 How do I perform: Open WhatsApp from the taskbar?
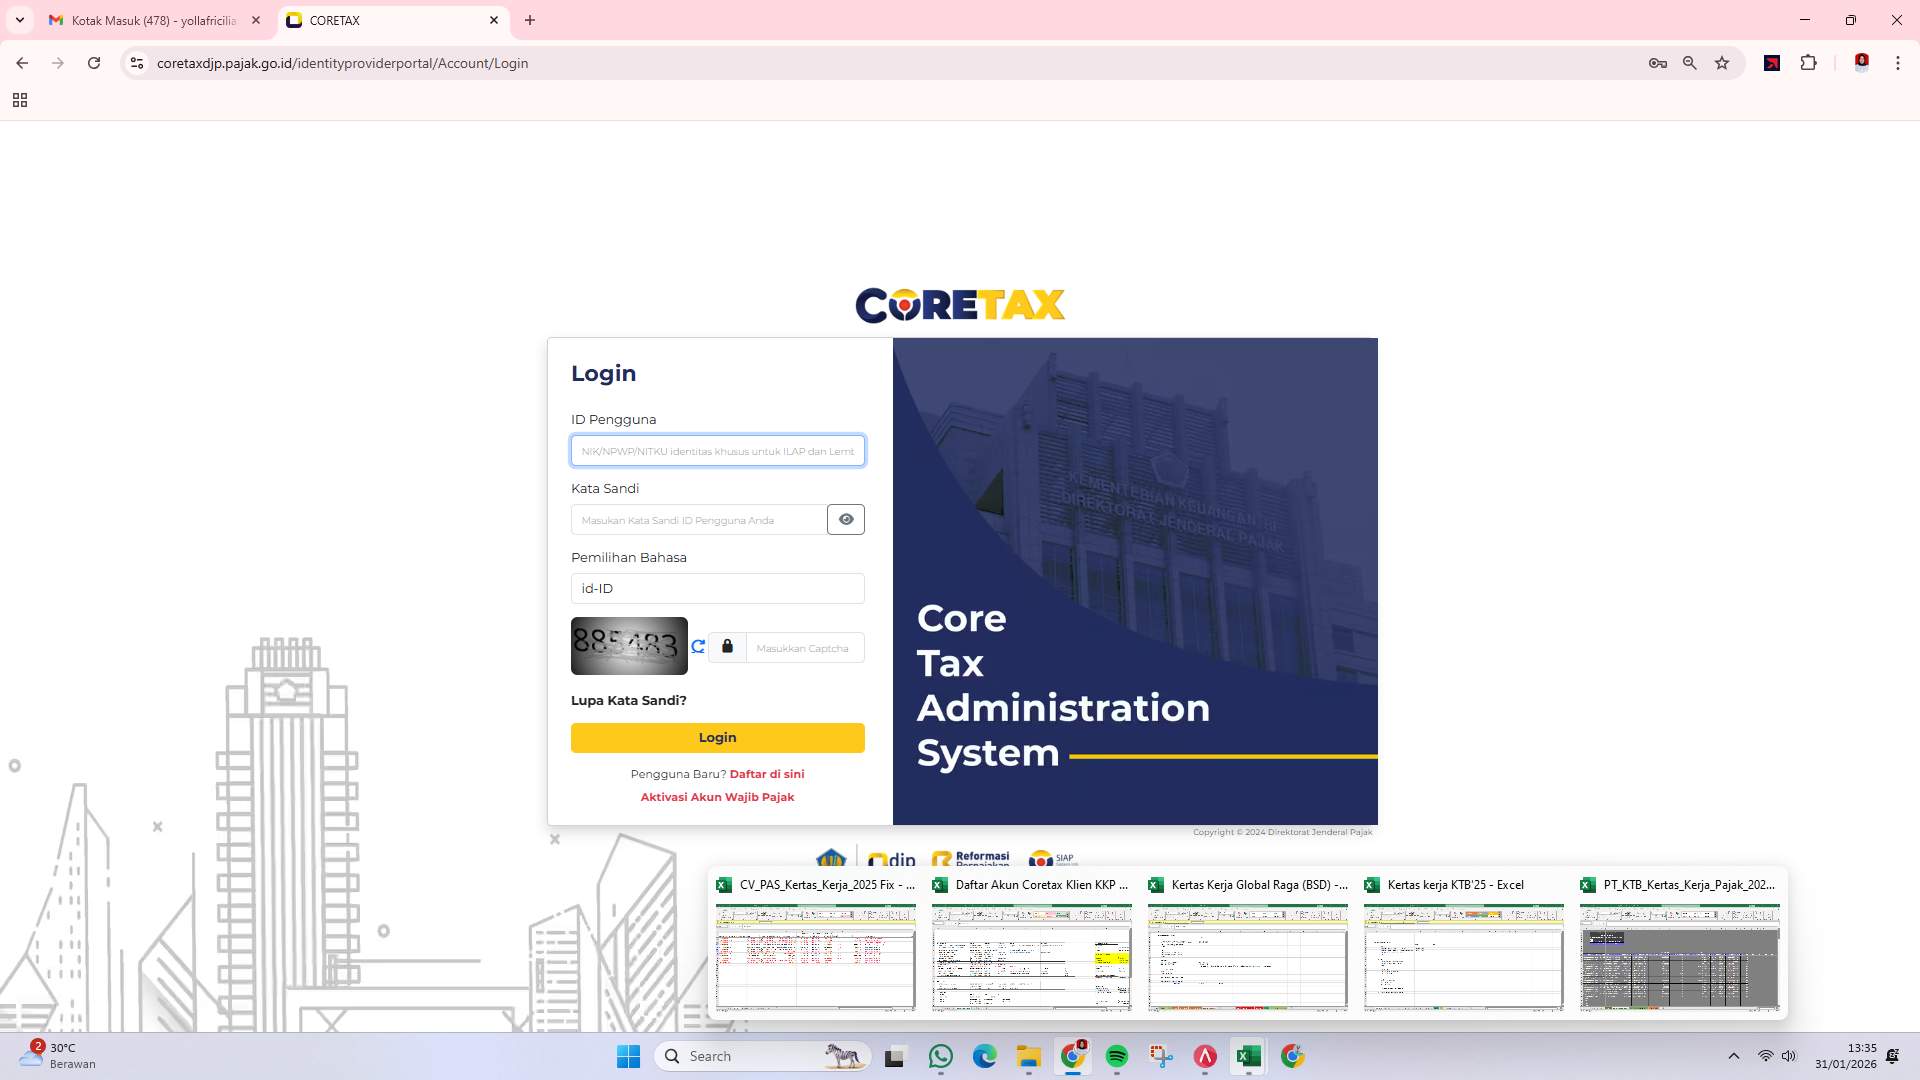coord(940,1056)
